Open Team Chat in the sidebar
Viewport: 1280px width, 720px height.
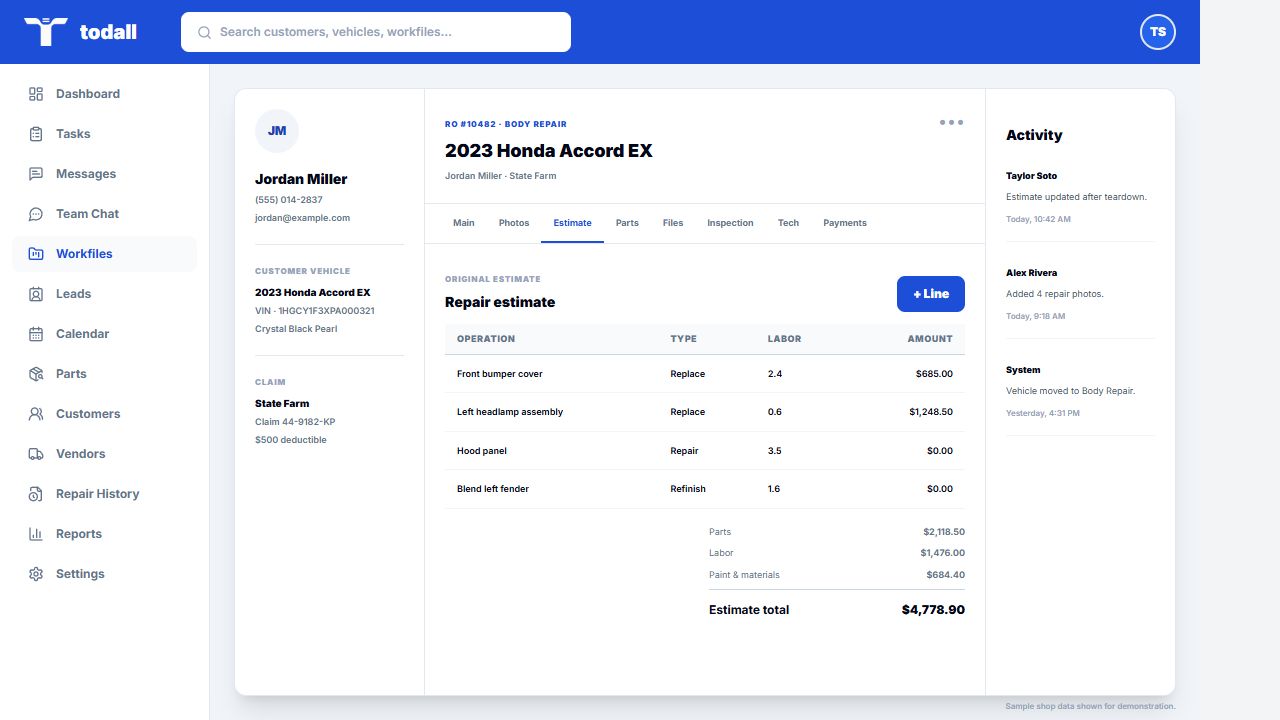pyautogui.click(x=104, y=214)
